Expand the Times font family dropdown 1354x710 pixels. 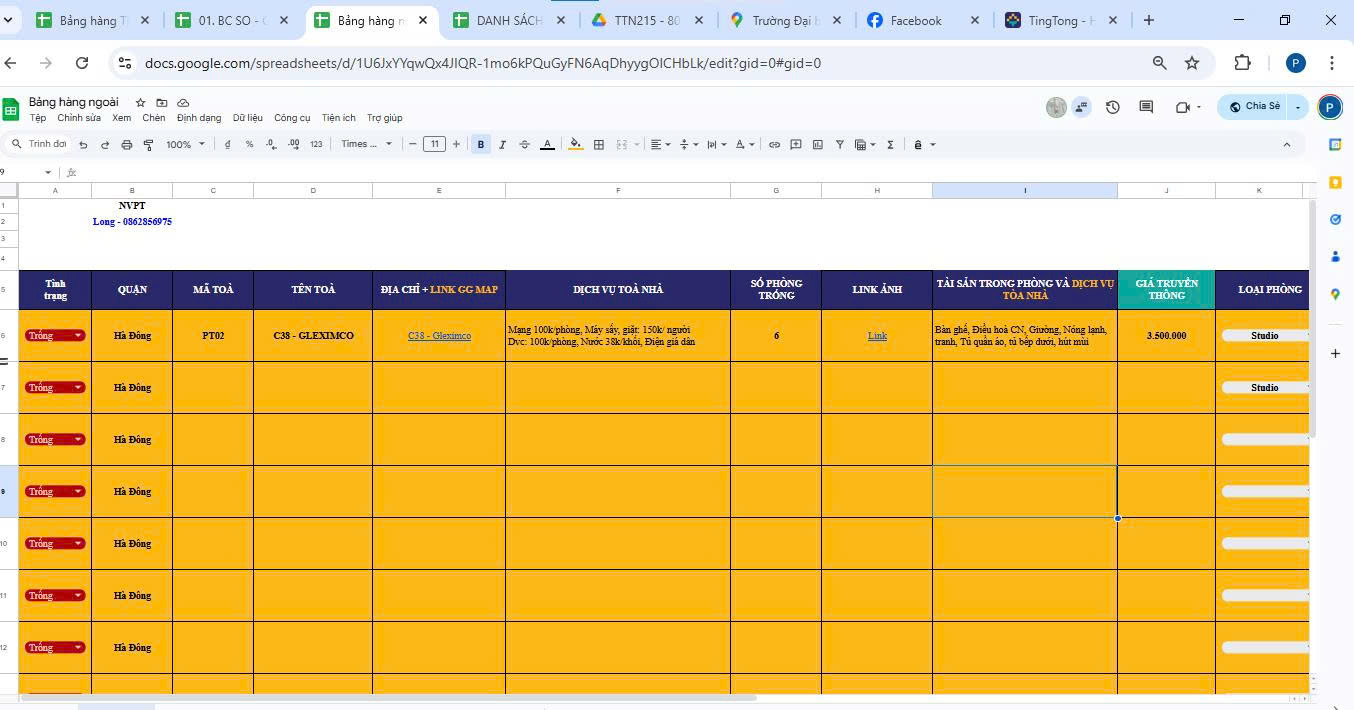366,145
